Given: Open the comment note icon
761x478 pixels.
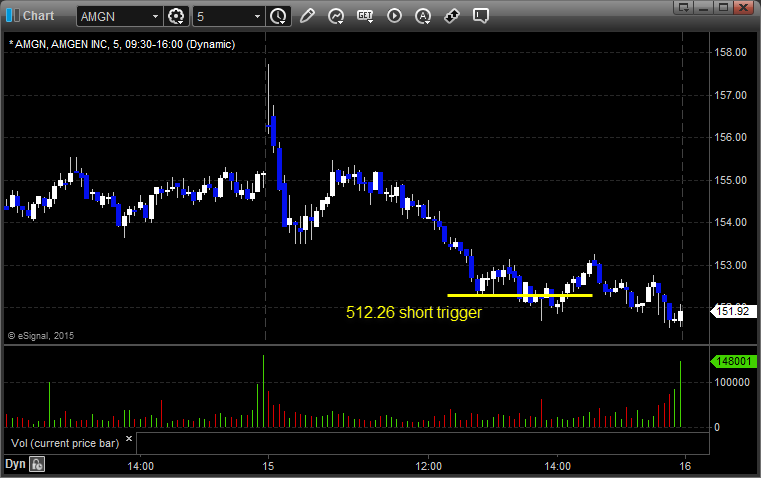Looking at the screenshot, I should 480,16.
